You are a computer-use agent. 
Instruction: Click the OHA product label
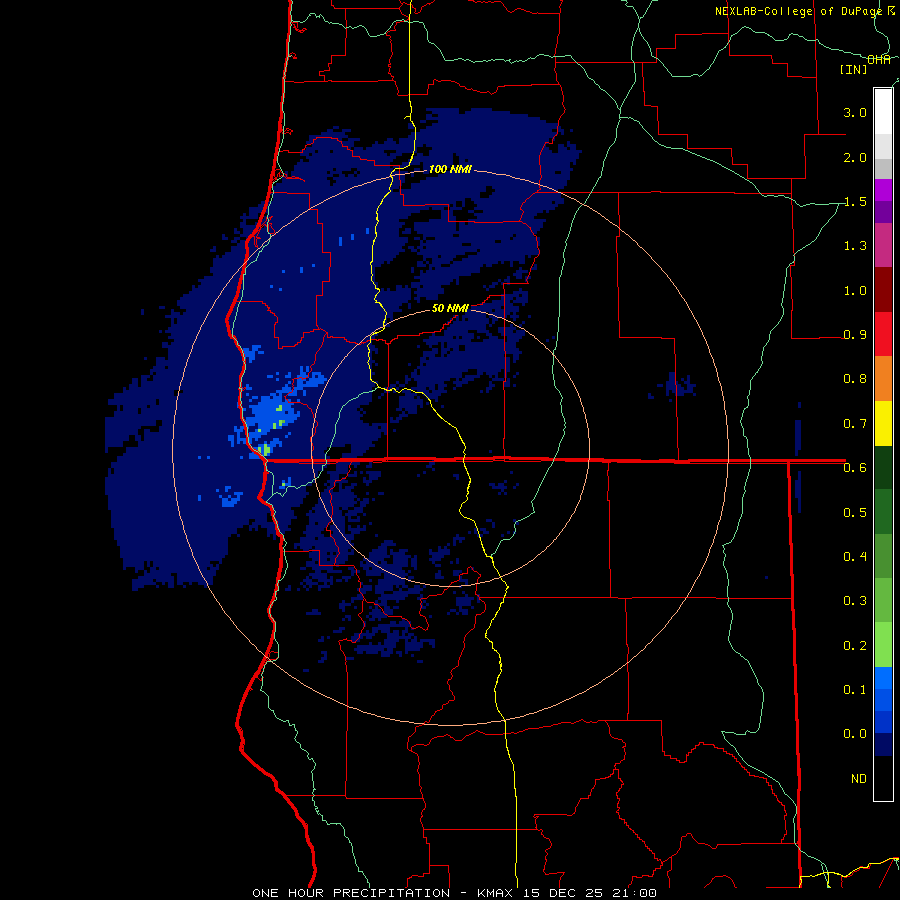click(879, 59)
